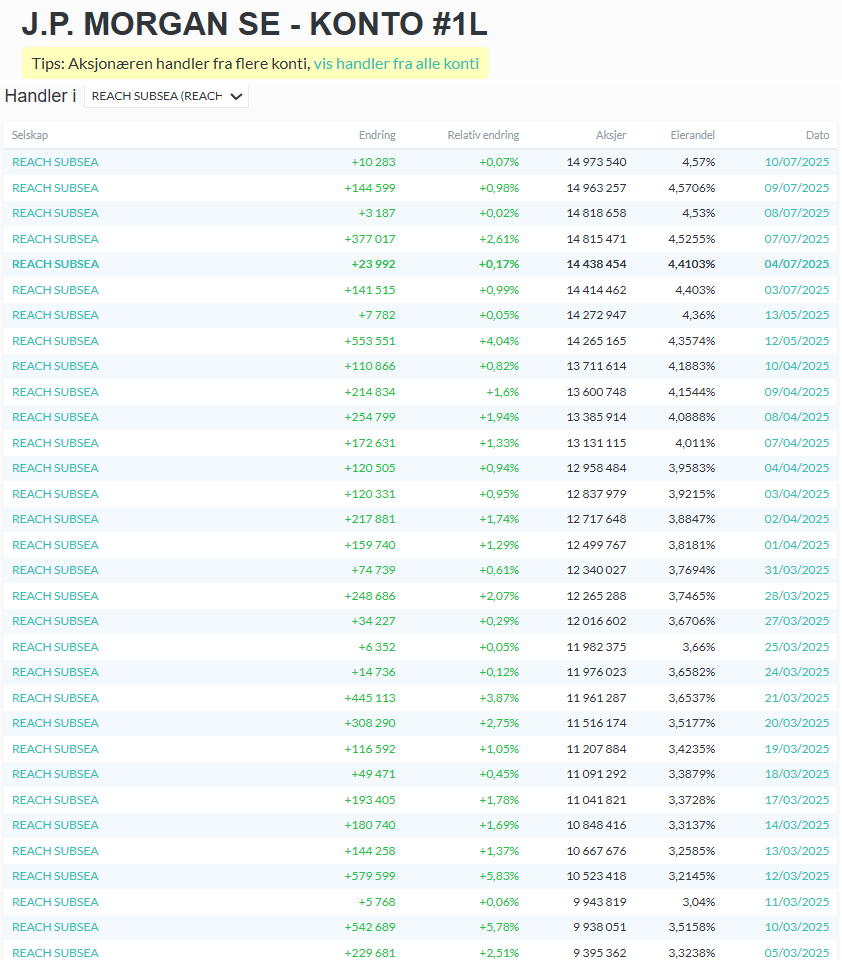Sort by the Relativ endring column header

click(483, 135)
